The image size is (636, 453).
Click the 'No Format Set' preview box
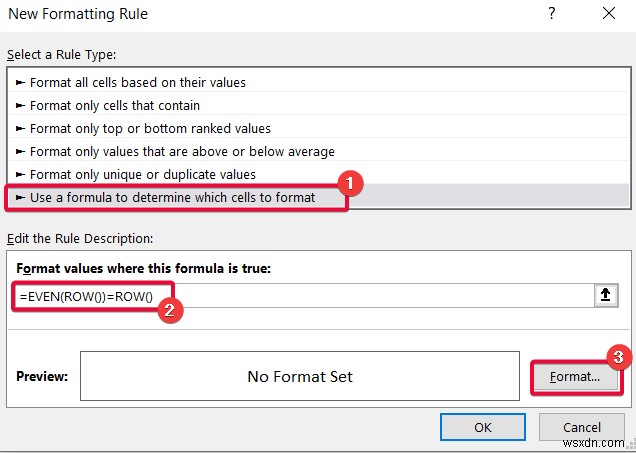(x=300, y=377)
